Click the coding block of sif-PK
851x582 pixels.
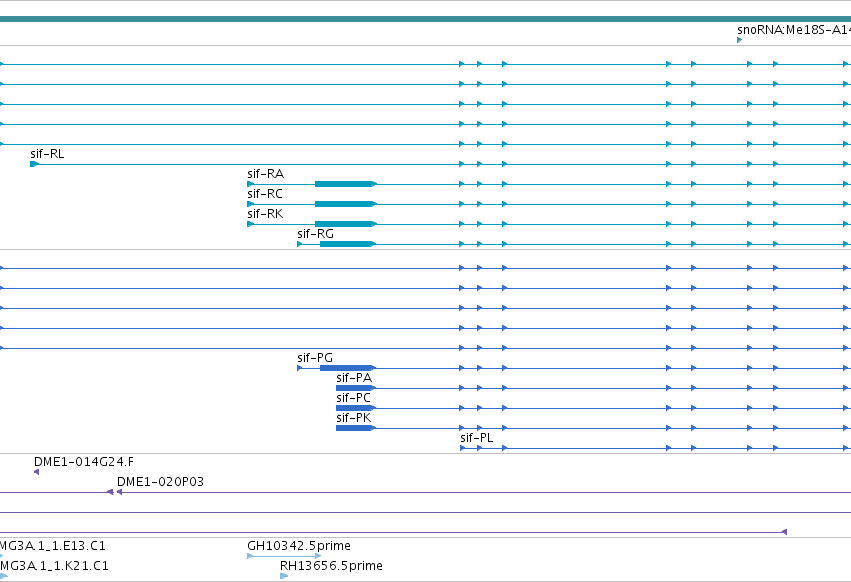click(x=354, y=428)
